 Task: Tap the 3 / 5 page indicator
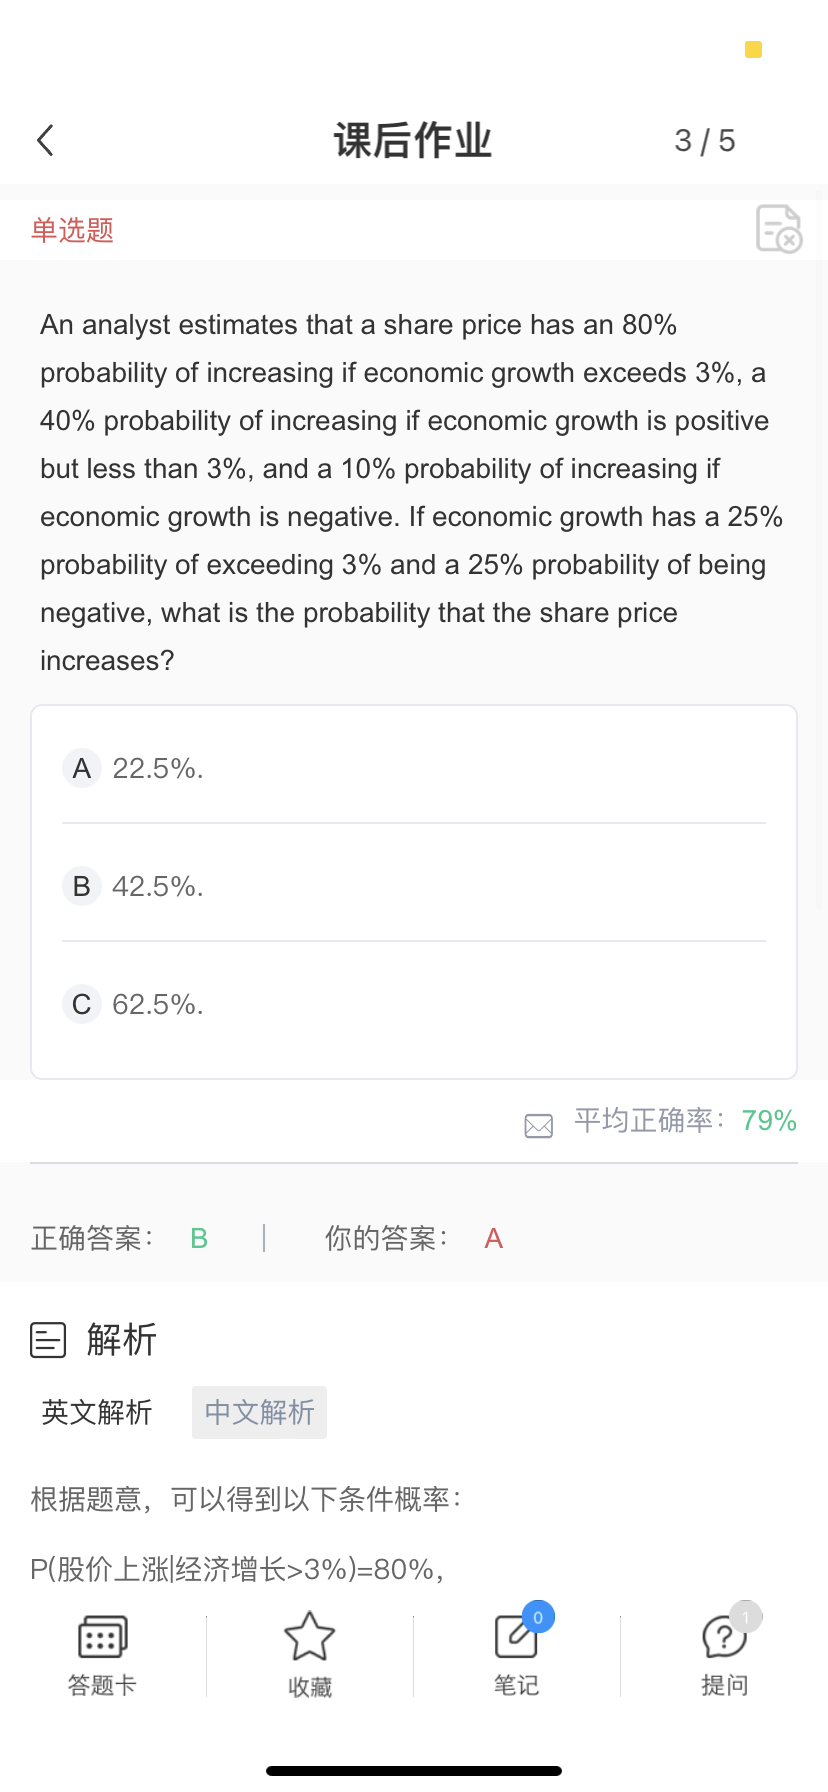tap(704, 141)
